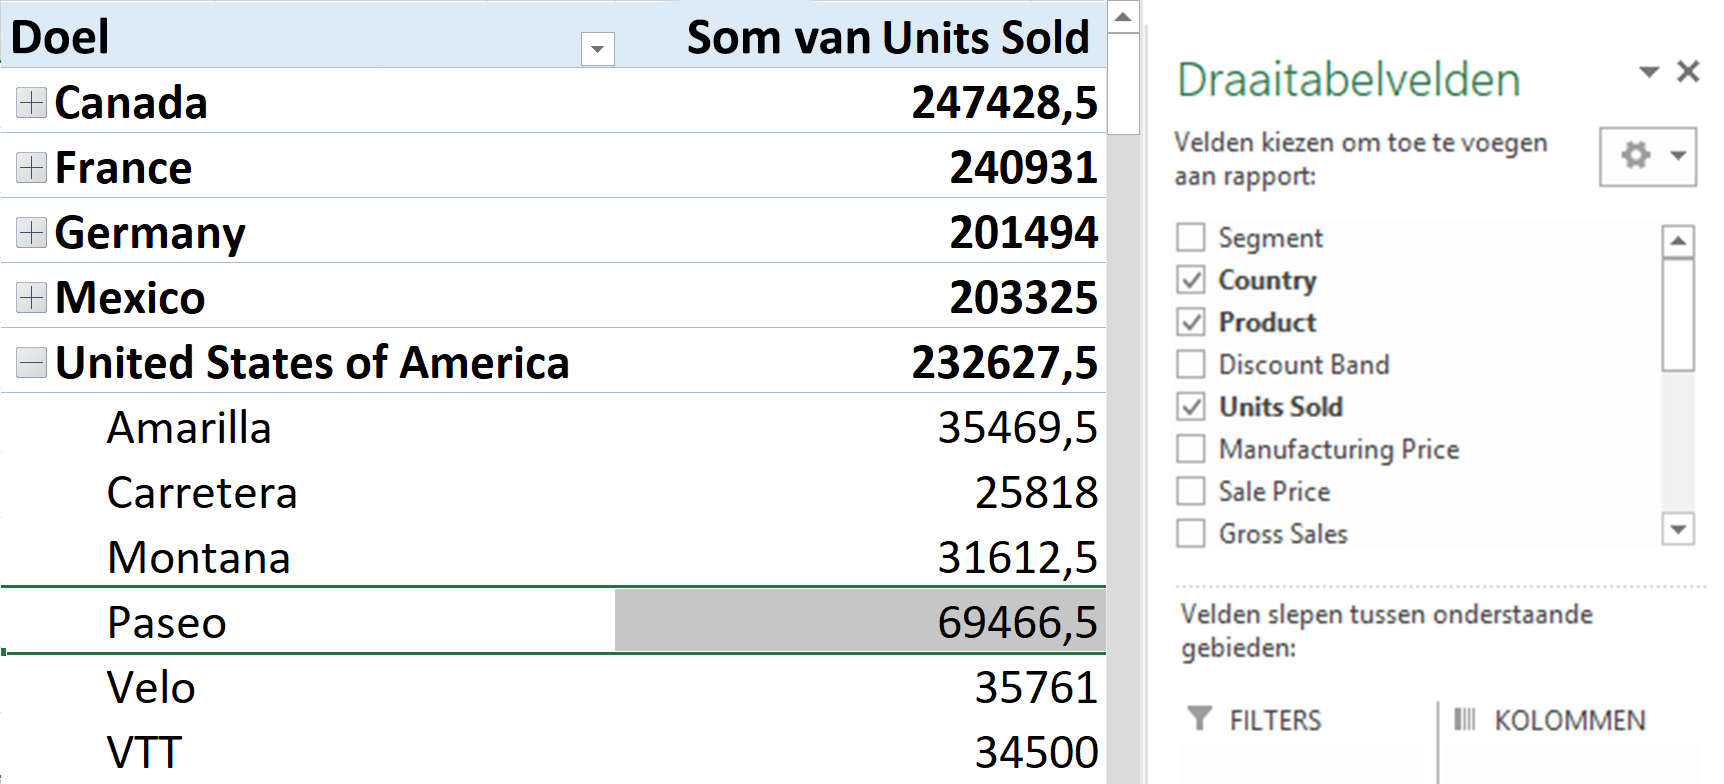The width and height of the screenshot is (1724, 784).
Task: Click the 247428,5 value cell
Action: tap(861, 102)
